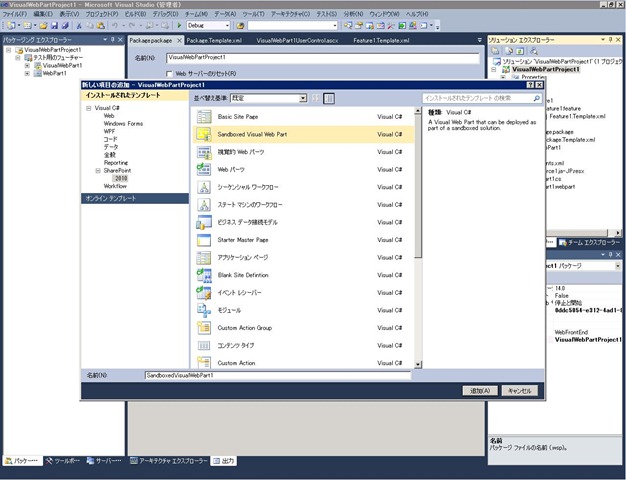The image size is (626, 480).
Task: Select the Basic Site Page template icon
Action: [x=204, y=117]
